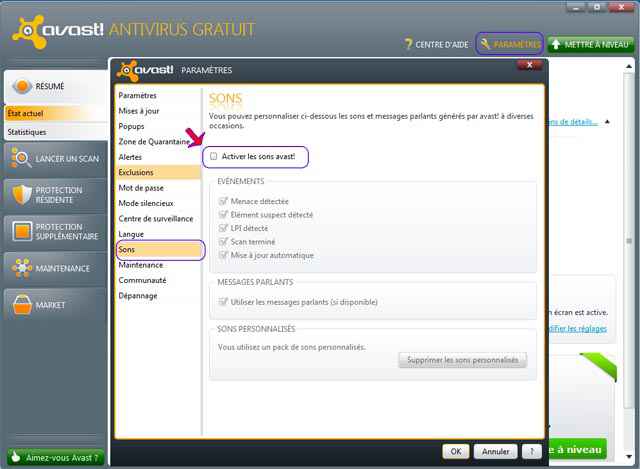Open the Maintenance category in settings list
Screen dimensions: 640x469
(158, 265)
